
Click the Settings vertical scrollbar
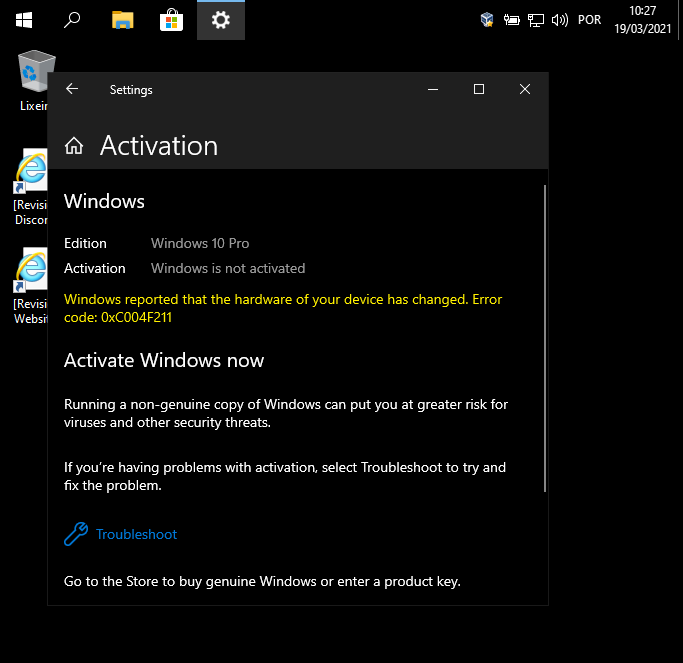pyautogui.click(x=545, y=338)
